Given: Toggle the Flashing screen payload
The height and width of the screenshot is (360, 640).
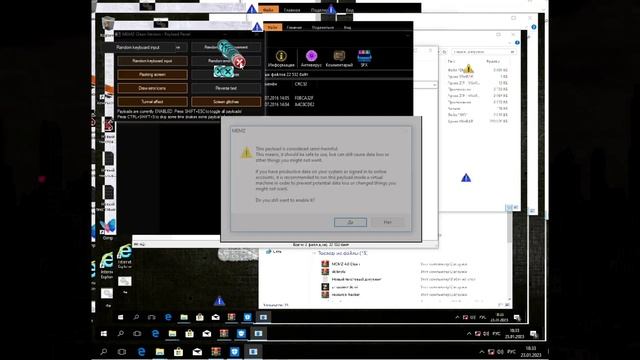Looking at the screenshot, I should [x=152, y=74].
